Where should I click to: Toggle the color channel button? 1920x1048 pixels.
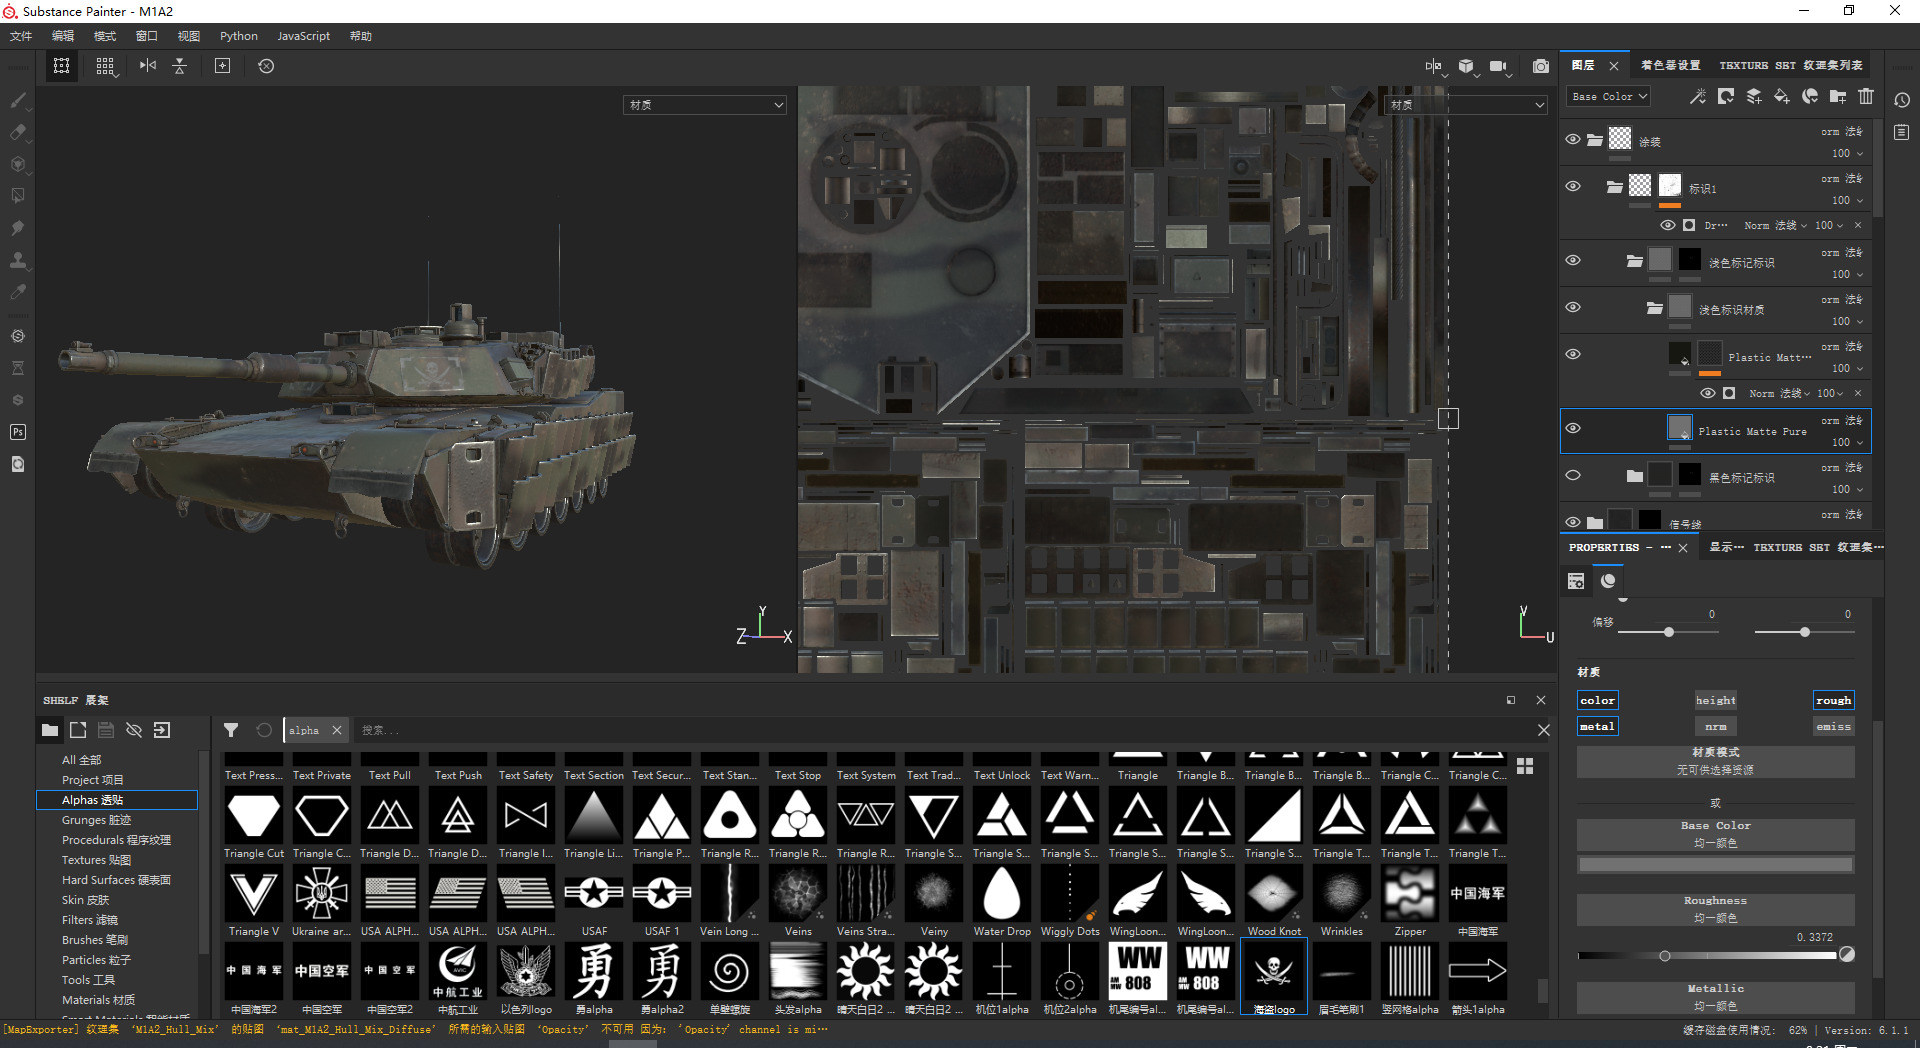(1598, 701)
